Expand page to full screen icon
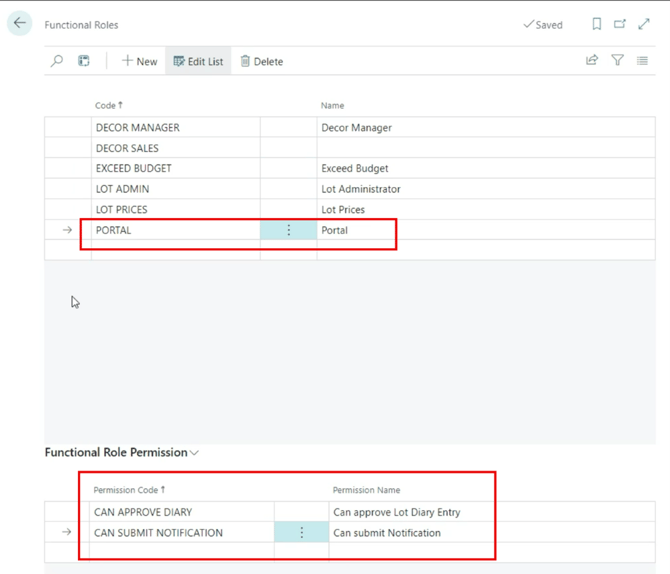This screenshot has height=574, width=670. (644, 24)
